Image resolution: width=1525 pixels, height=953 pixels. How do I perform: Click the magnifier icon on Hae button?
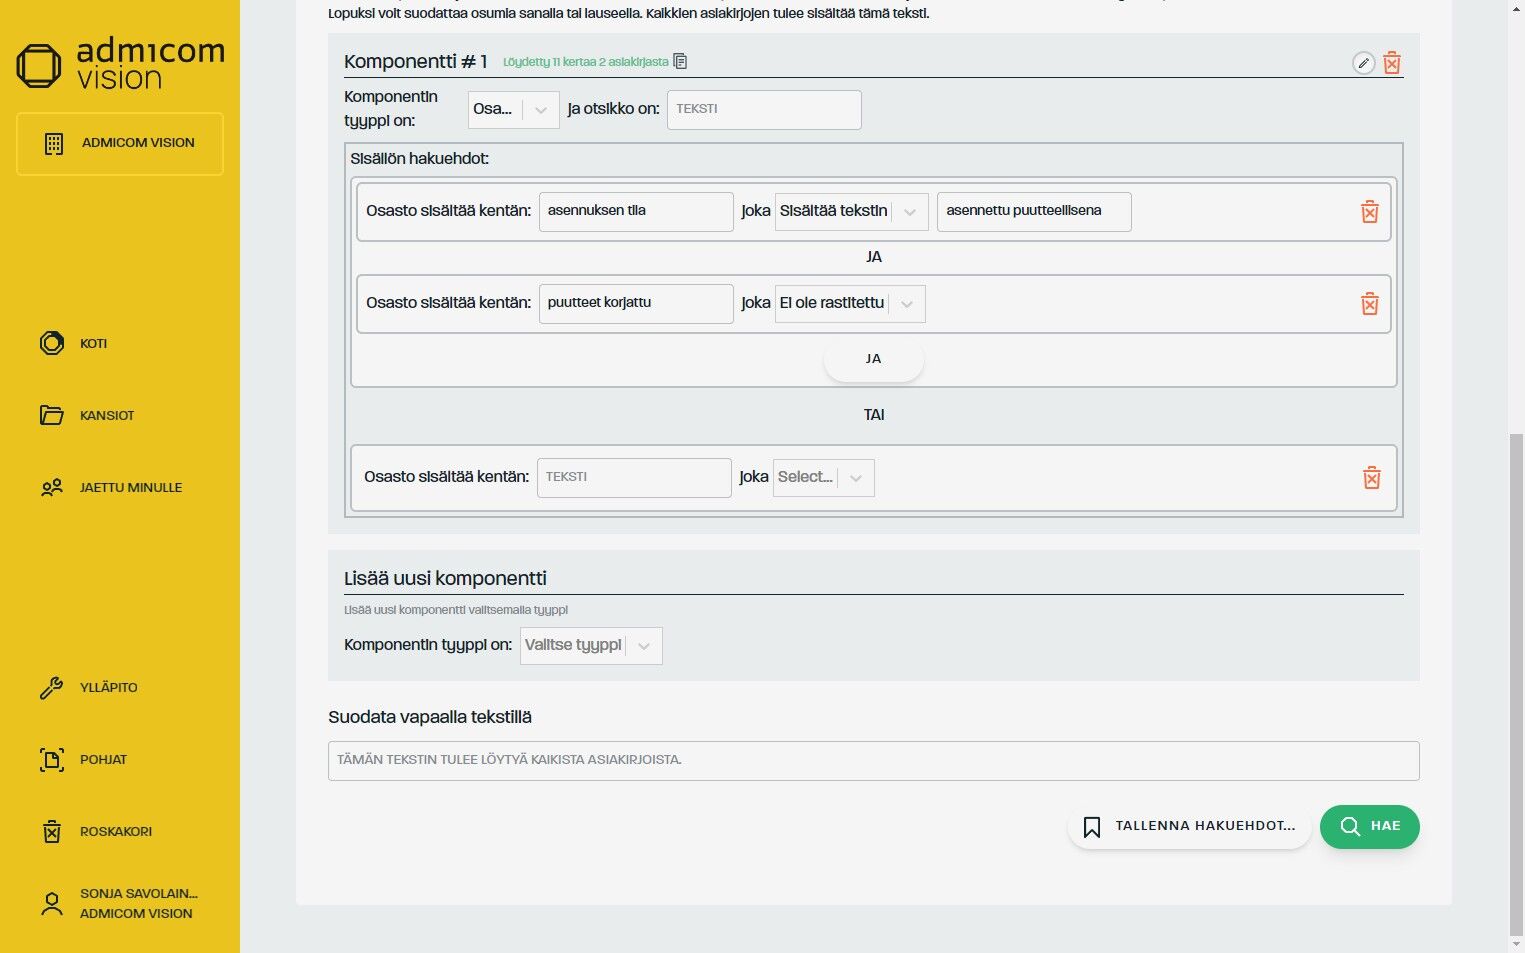point(1350,827)
